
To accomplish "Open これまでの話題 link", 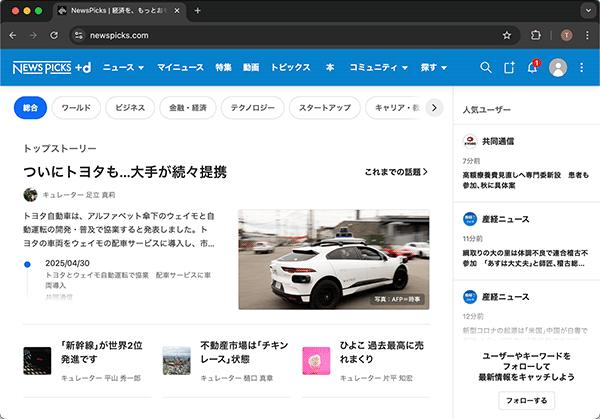I will (x=396, y=172).
